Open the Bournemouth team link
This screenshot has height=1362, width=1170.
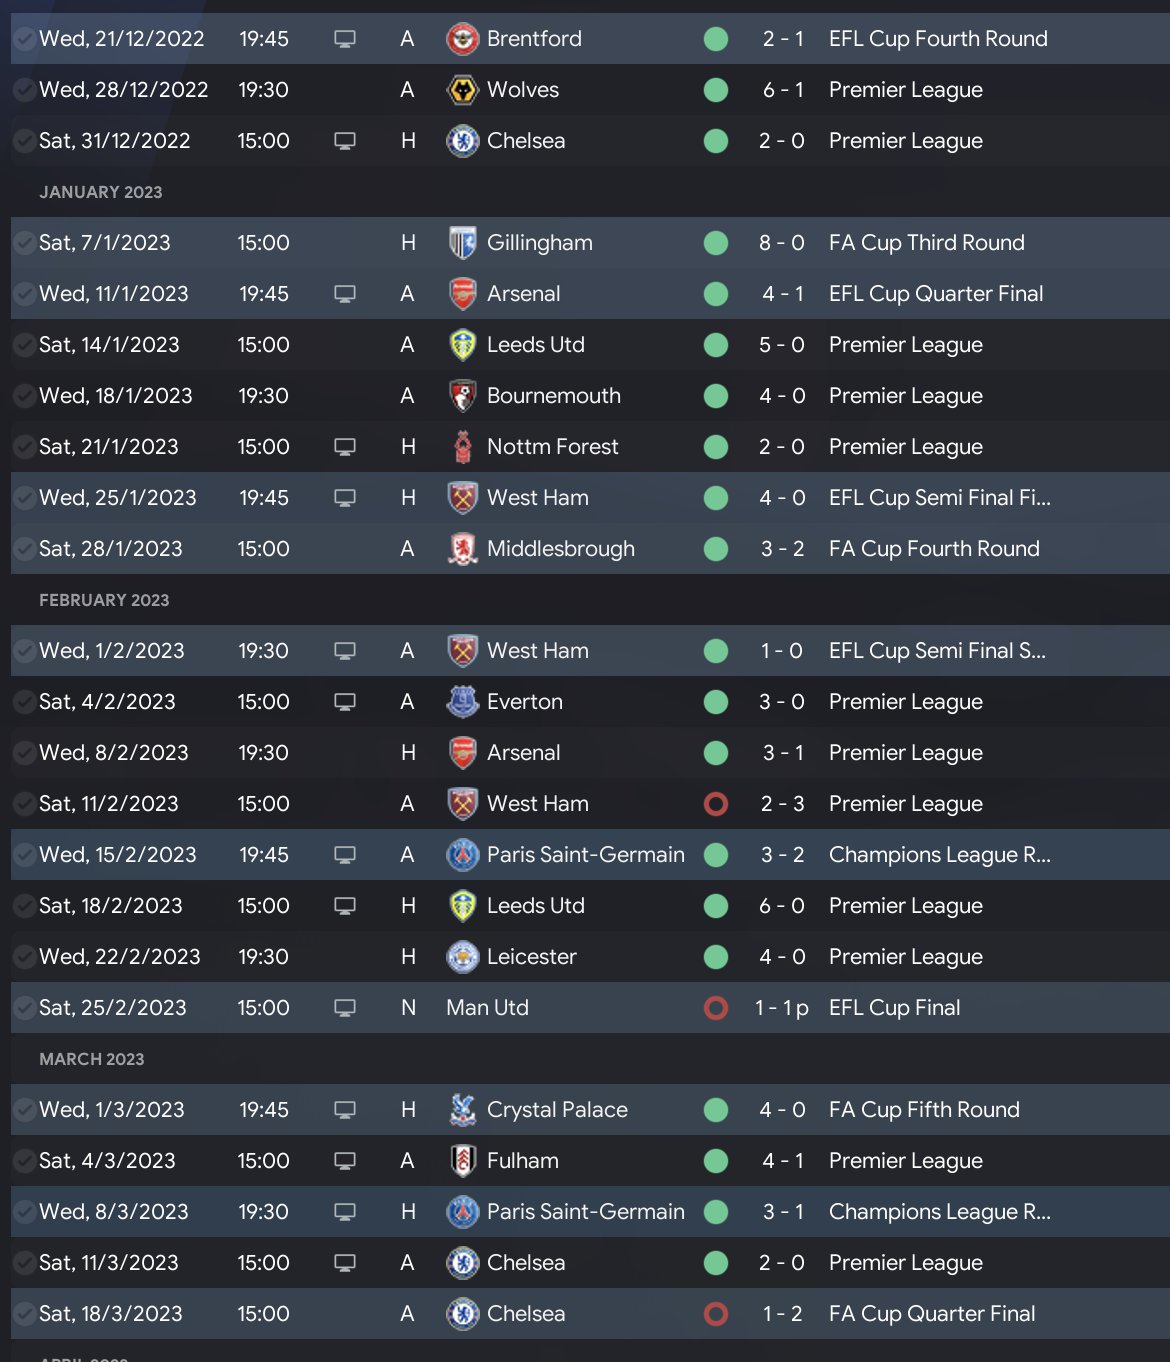point(553,396)
